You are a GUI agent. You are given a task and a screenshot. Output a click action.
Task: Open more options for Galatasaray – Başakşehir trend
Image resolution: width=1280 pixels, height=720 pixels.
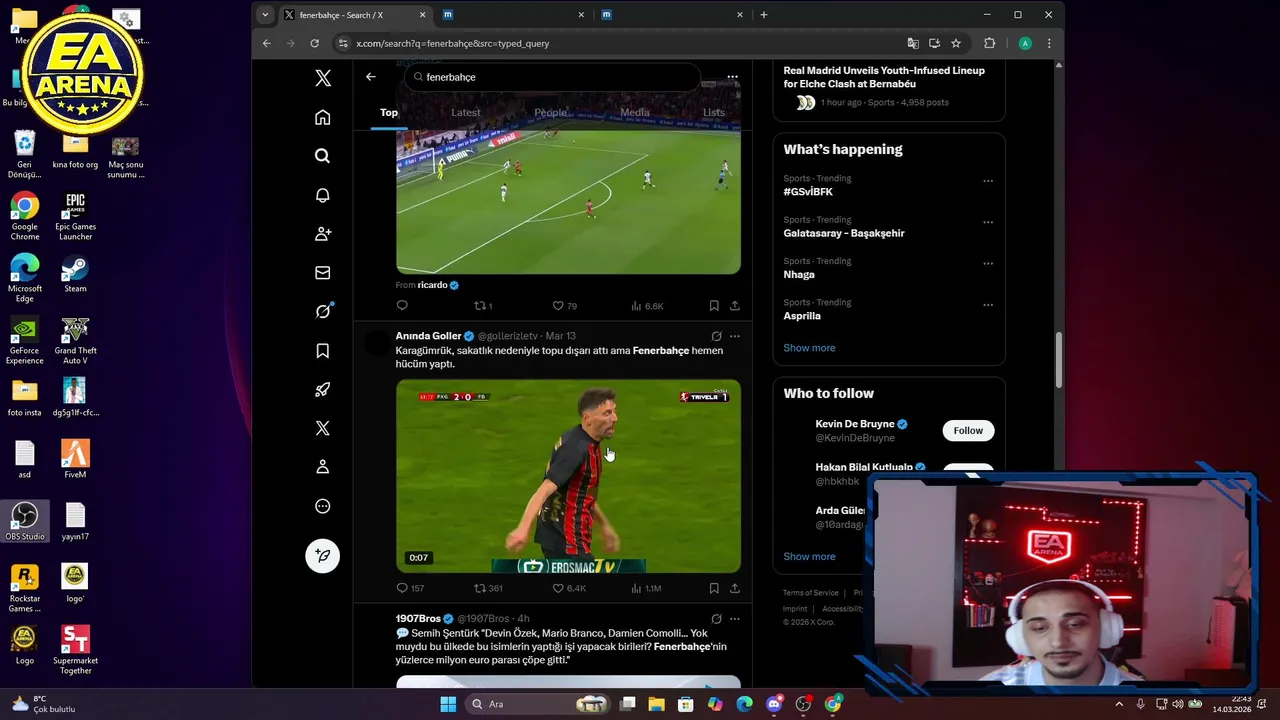[988, 222]
